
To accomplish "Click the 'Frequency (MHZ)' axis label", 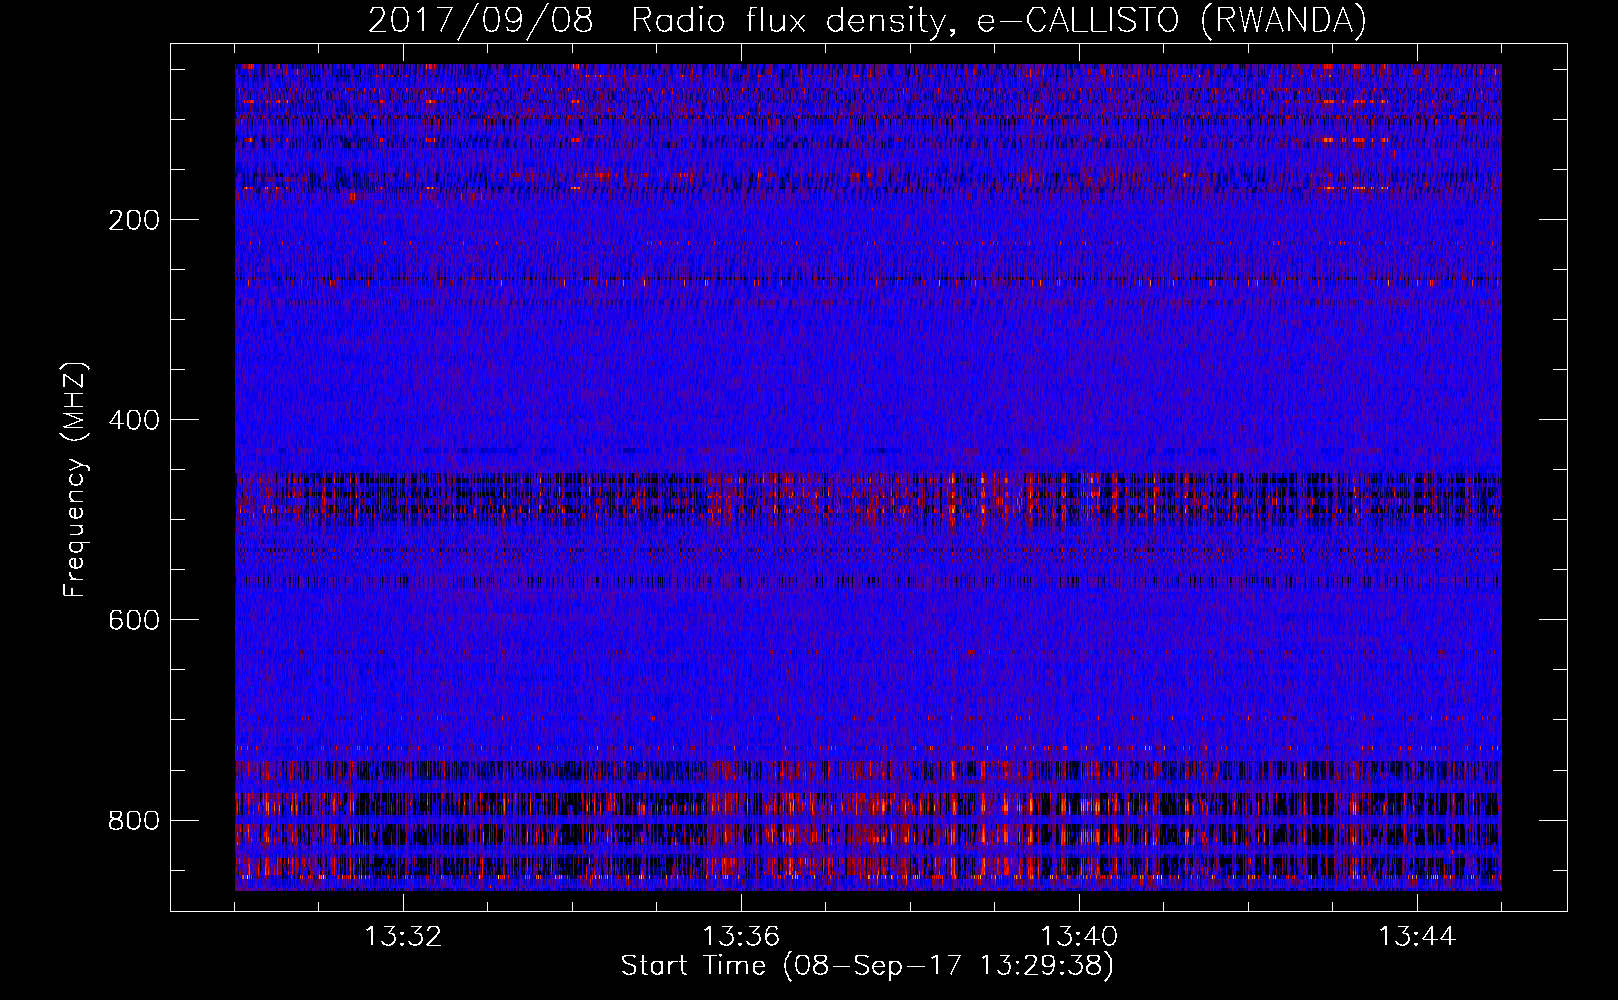I will [x=75, y=480].
